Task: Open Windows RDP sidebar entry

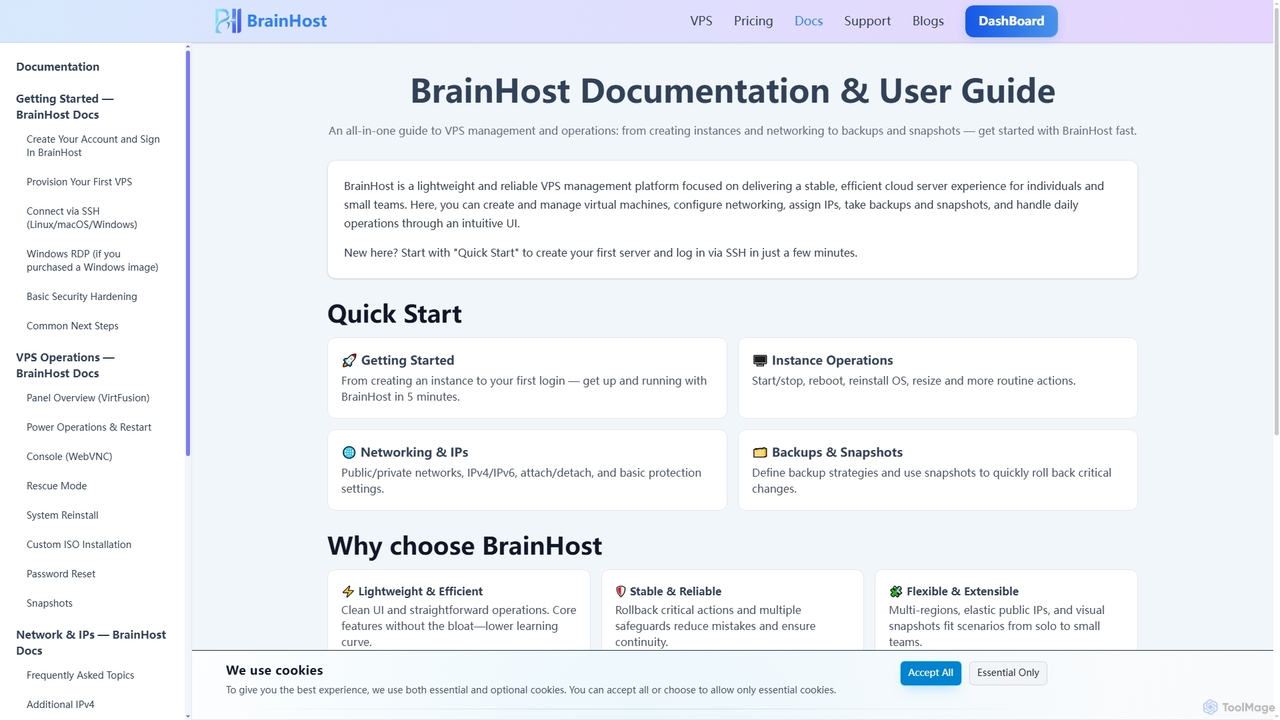Action: pyautogui.click(x=92, y=261)
